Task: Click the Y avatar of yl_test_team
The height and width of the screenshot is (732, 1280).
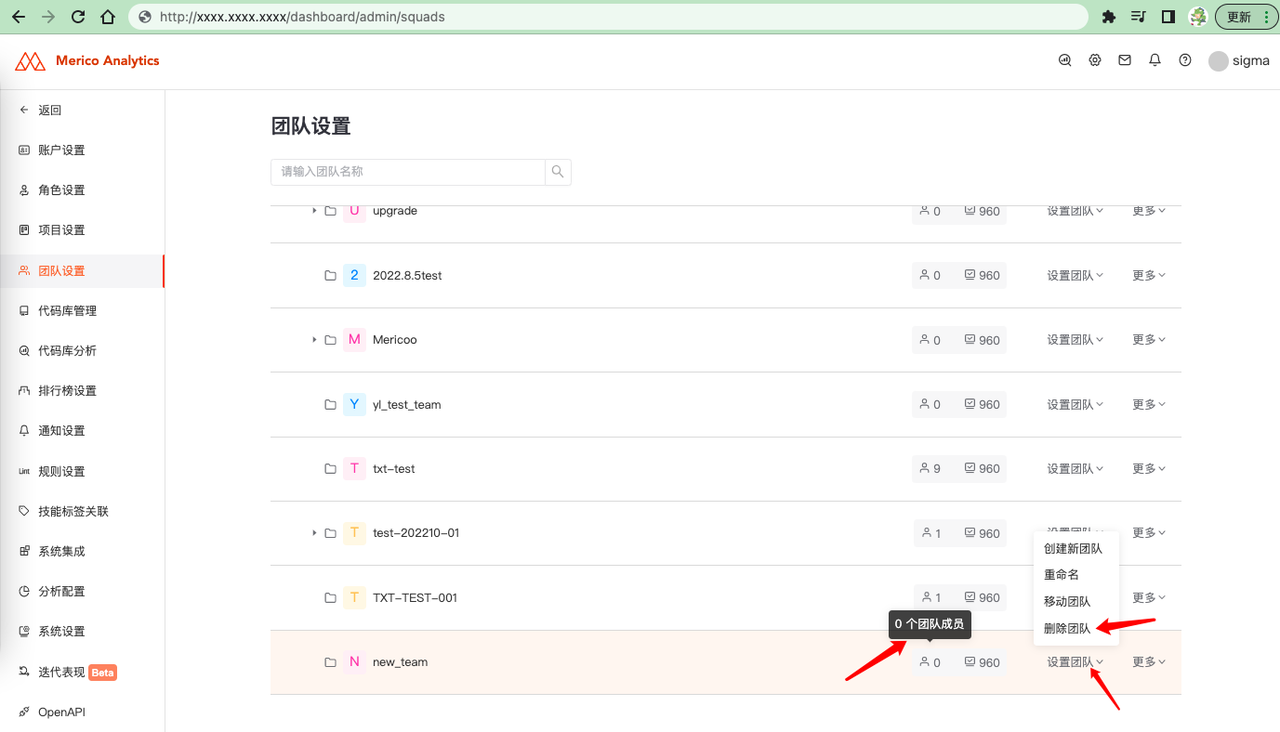Action: click(x=354, y=404)
